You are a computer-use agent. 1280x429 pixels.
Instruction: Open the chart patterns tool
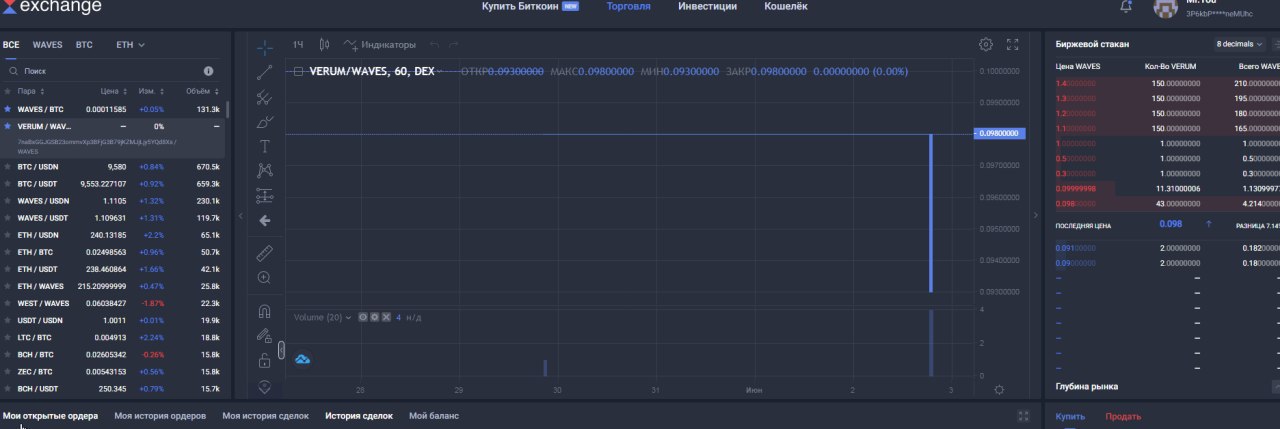click(264, 171)
